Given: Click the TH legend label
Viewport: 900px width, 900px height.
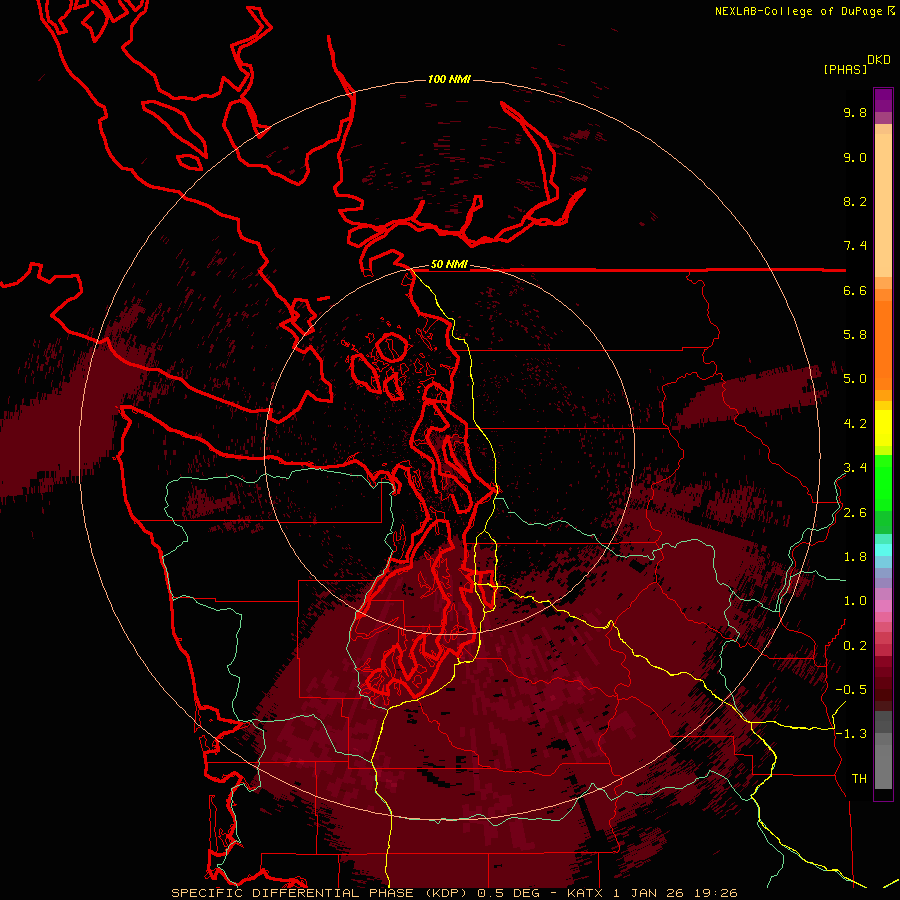Looking at the screenshot, I should click(859, 779).
